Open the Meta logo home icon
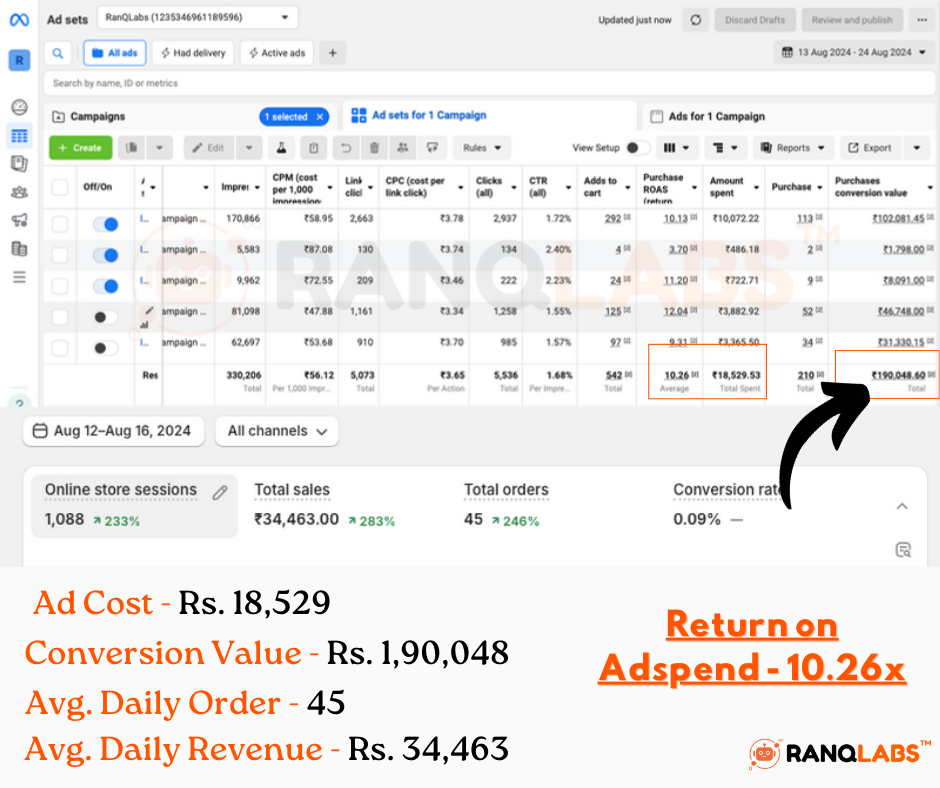The height and width of the screenshot is (788, 940). (19, 19)
